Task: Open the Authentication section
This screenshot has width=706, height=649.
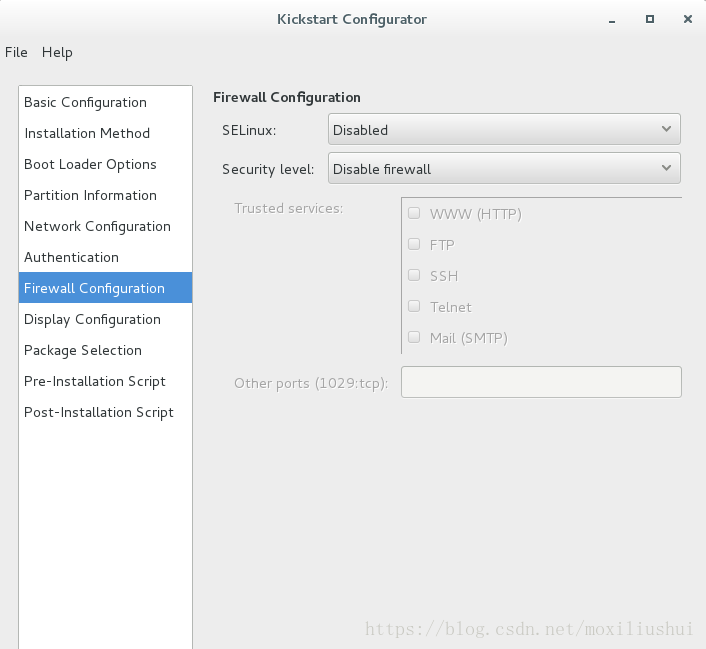Action: pyautogui.click(x=105, y=257)
